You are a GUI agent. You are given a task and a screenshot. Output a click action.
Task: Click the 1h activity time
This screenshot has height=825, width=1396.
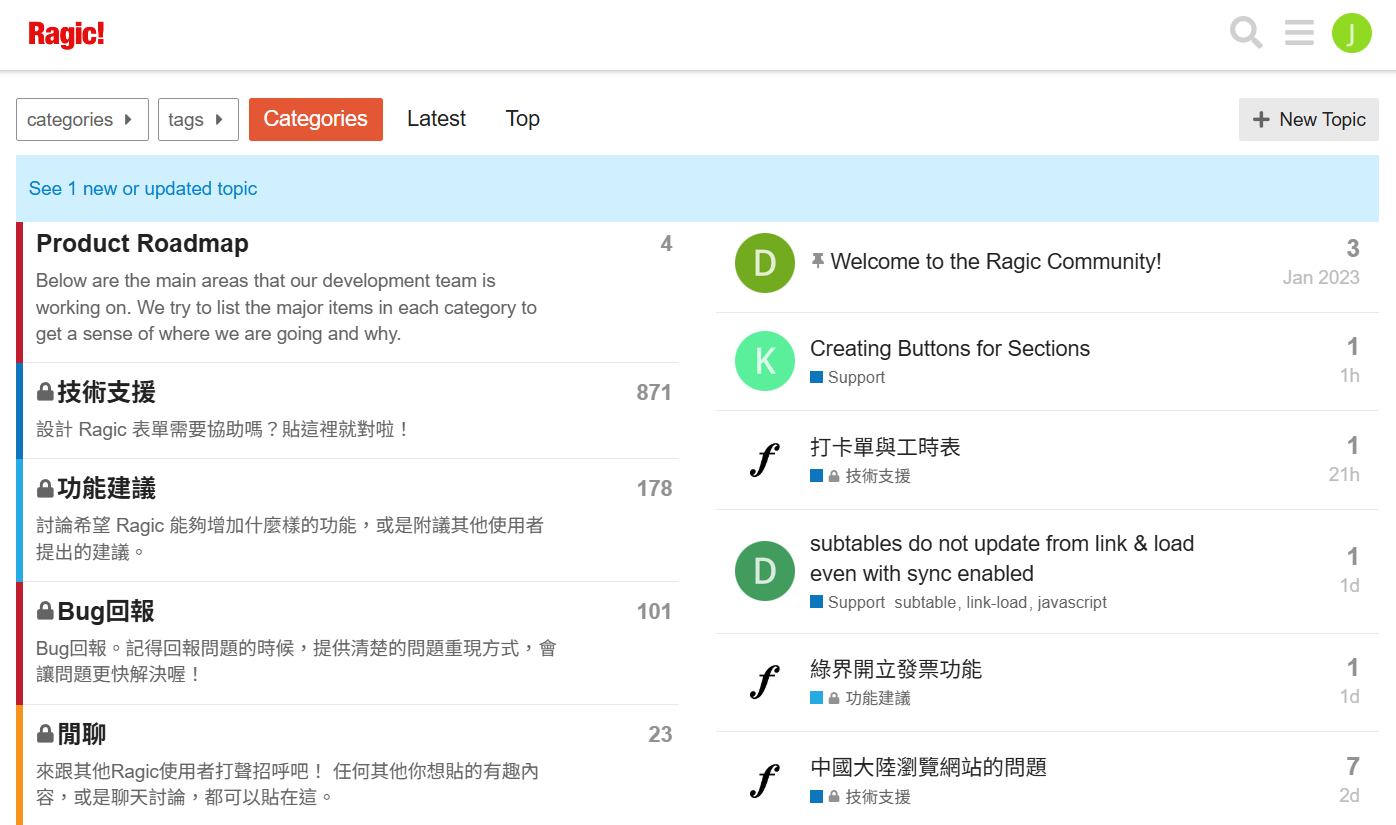pos(1350,376)
